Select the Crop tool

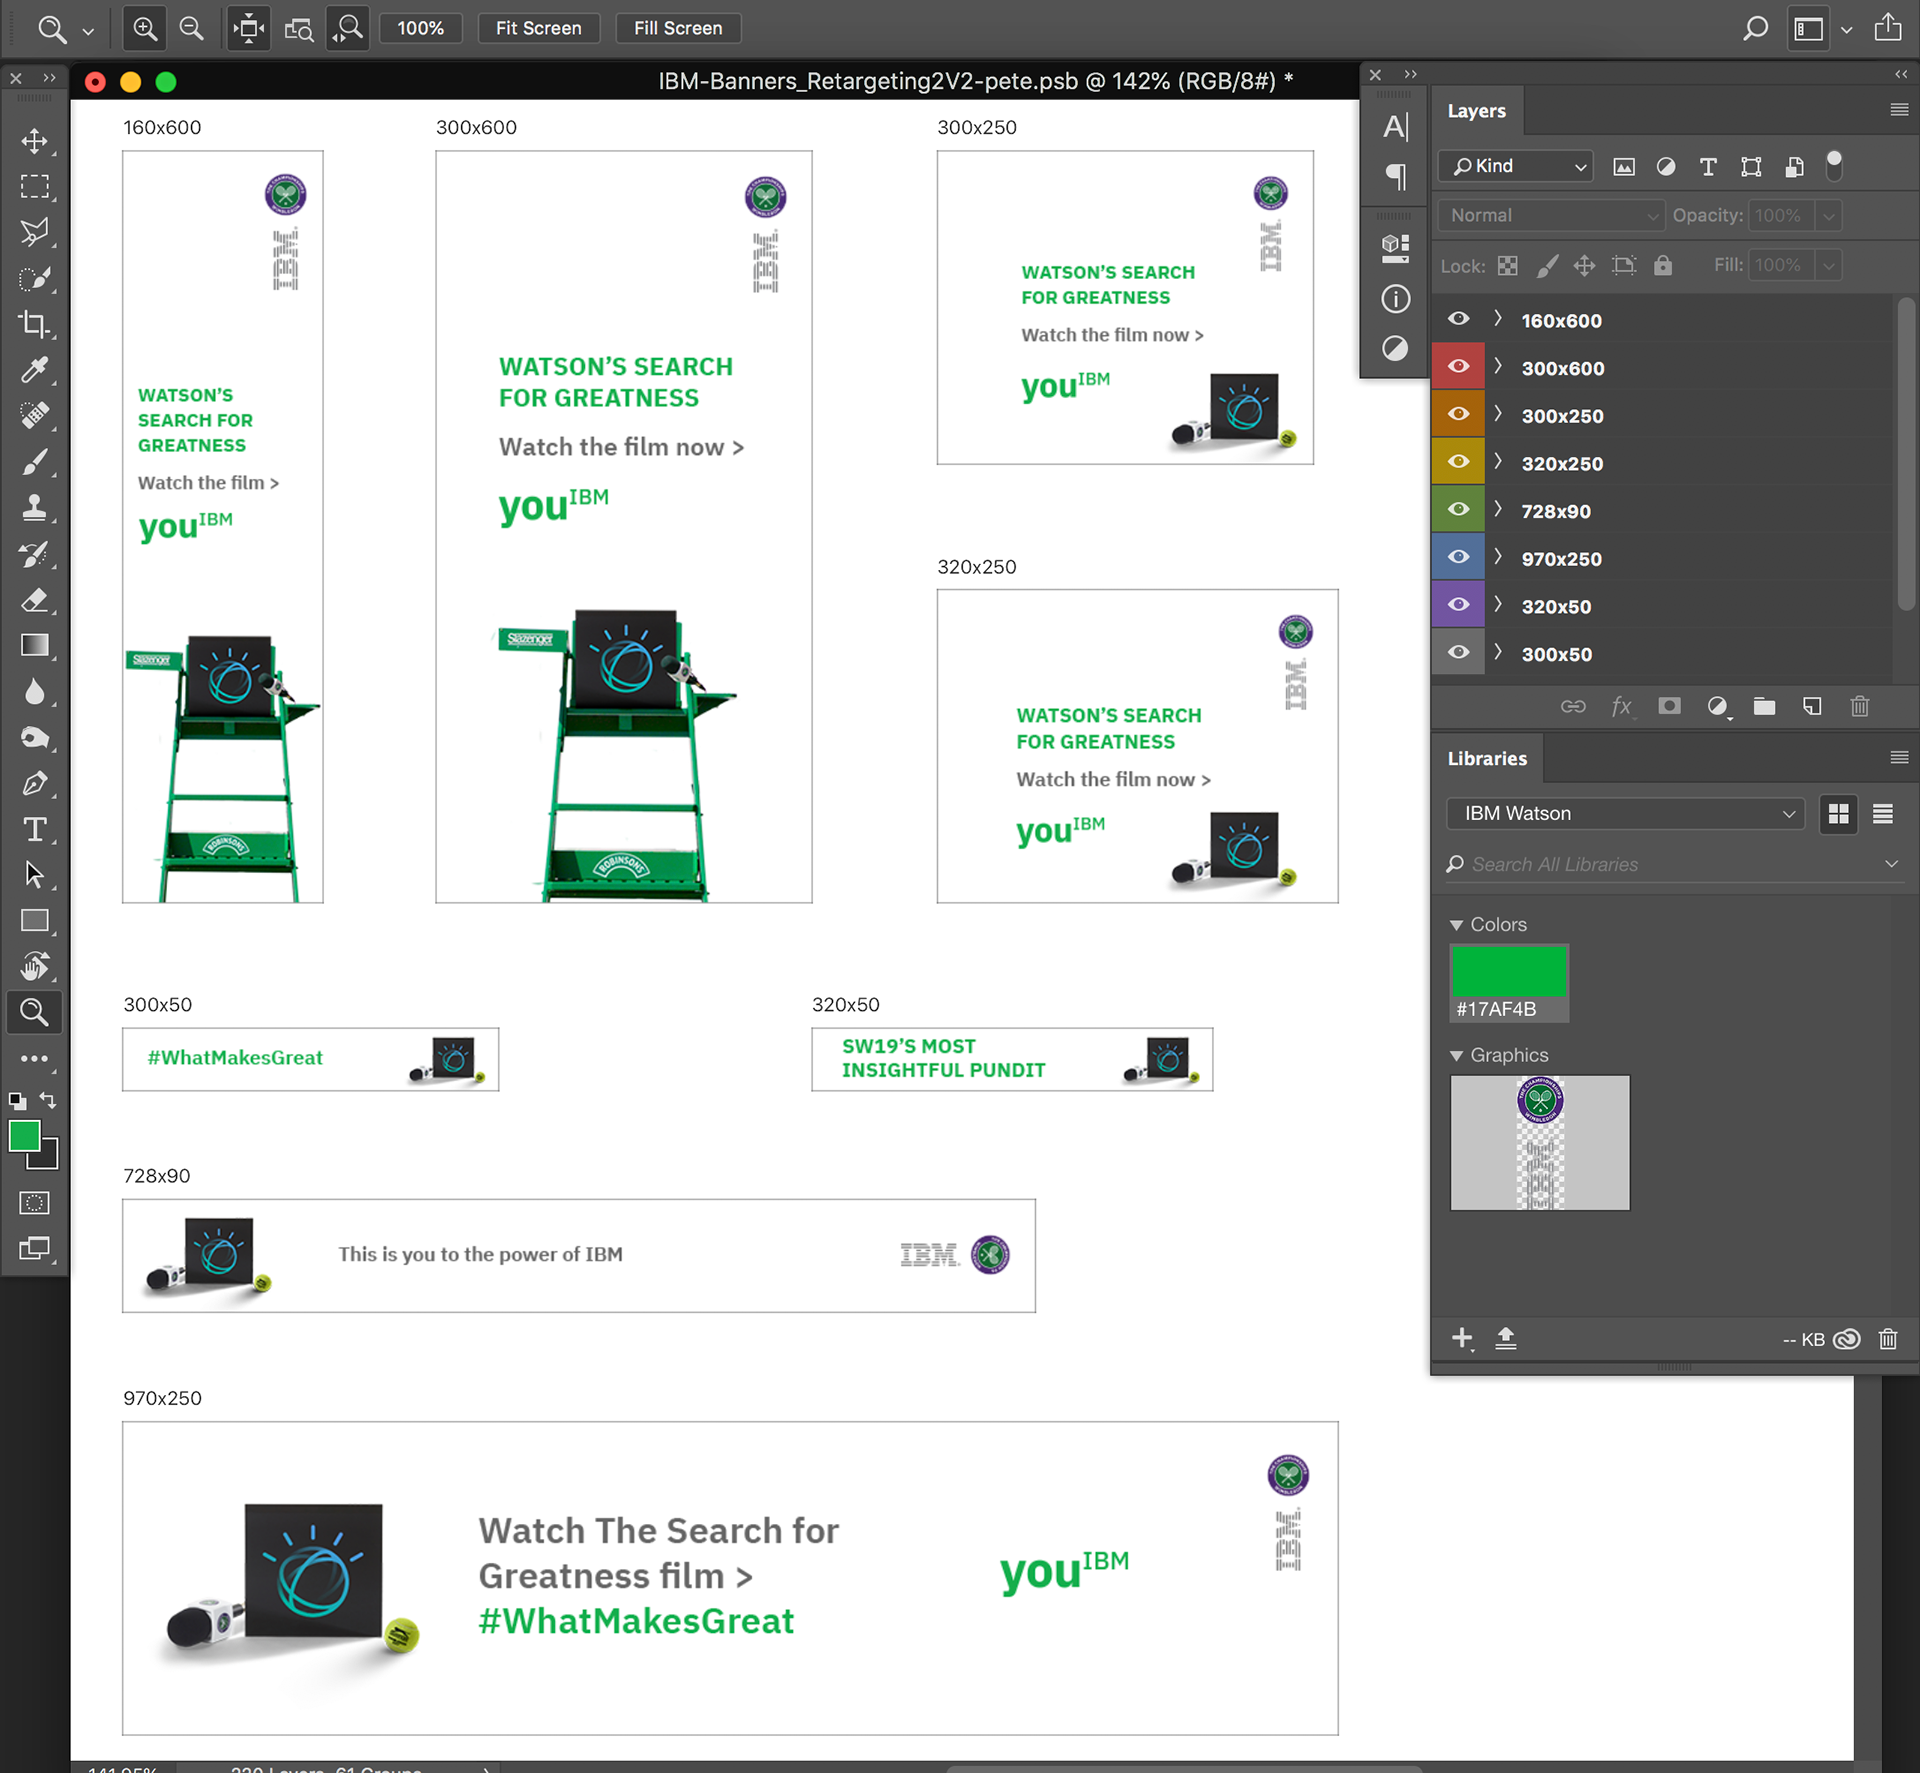(x=35, y=325)
